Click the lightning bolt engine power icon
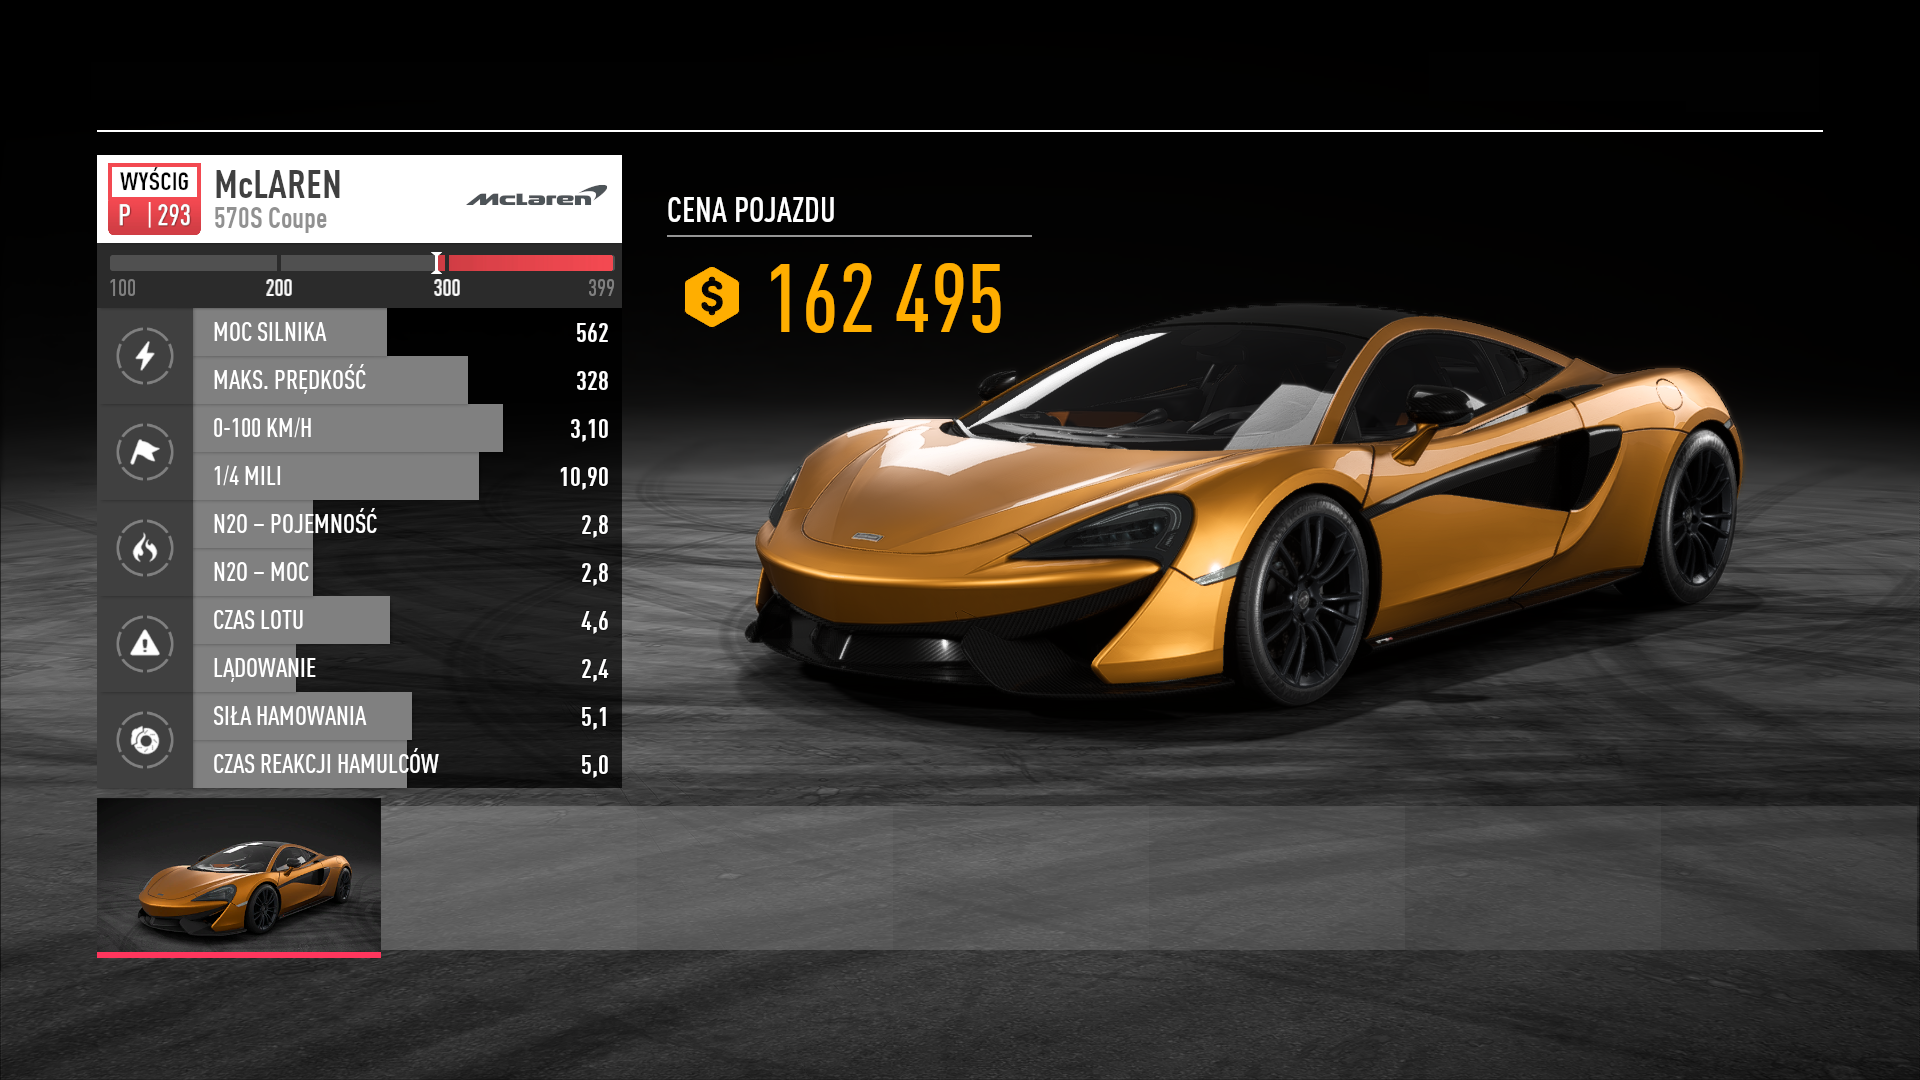Screen dimensions: 1920x1080 145,356
